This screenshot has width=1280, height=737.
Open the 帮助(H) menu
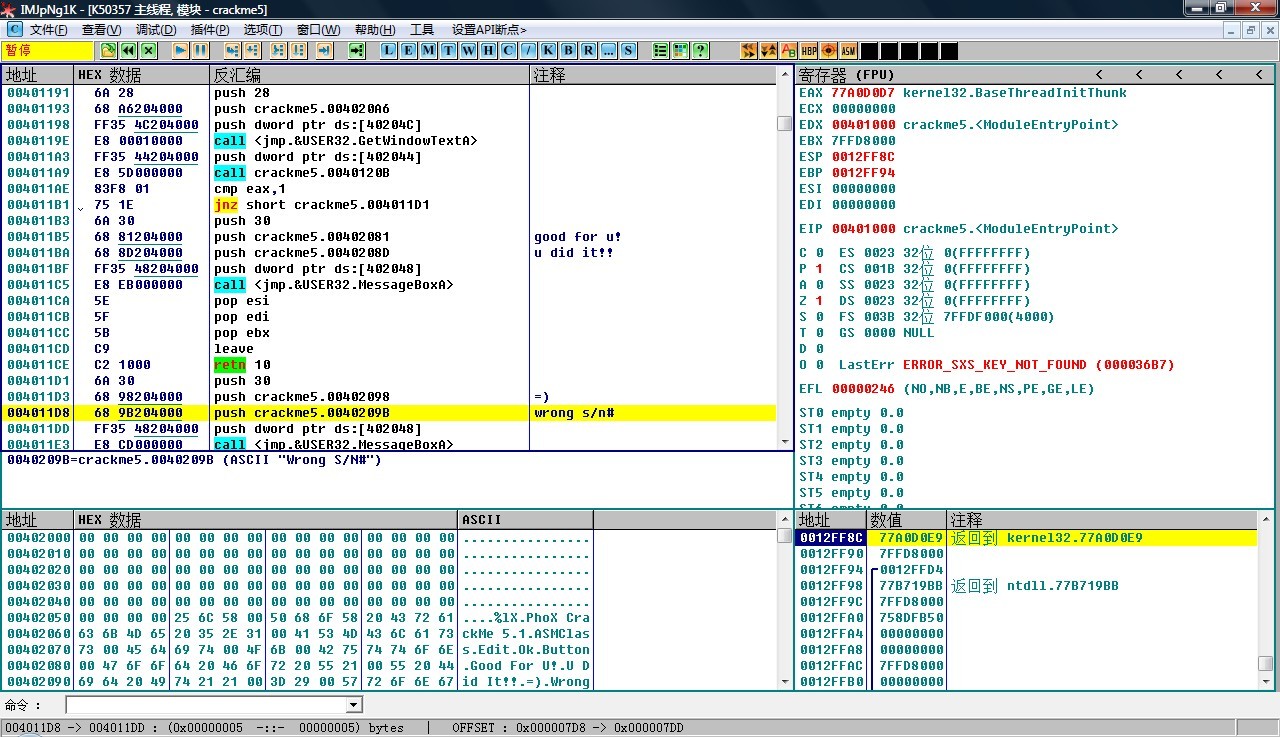click(x=375, y=30)
